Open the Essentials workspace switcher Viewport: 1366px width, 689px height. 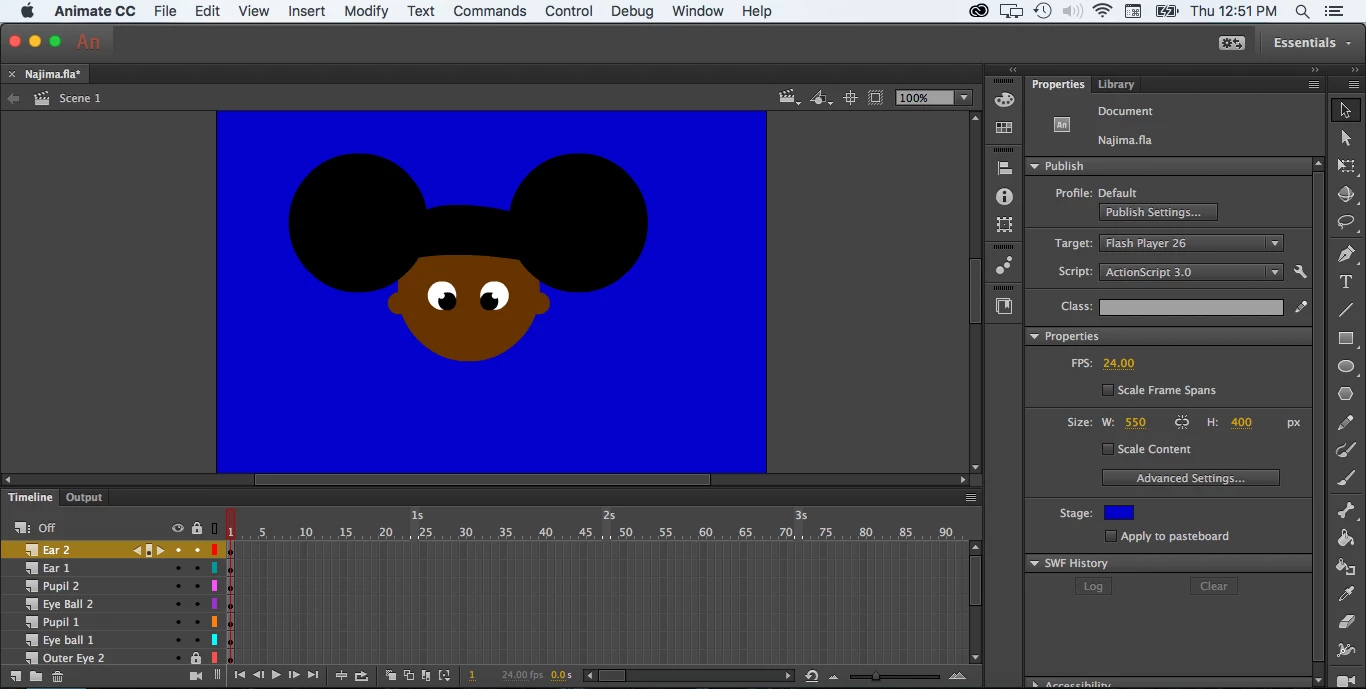[1311, 42]
